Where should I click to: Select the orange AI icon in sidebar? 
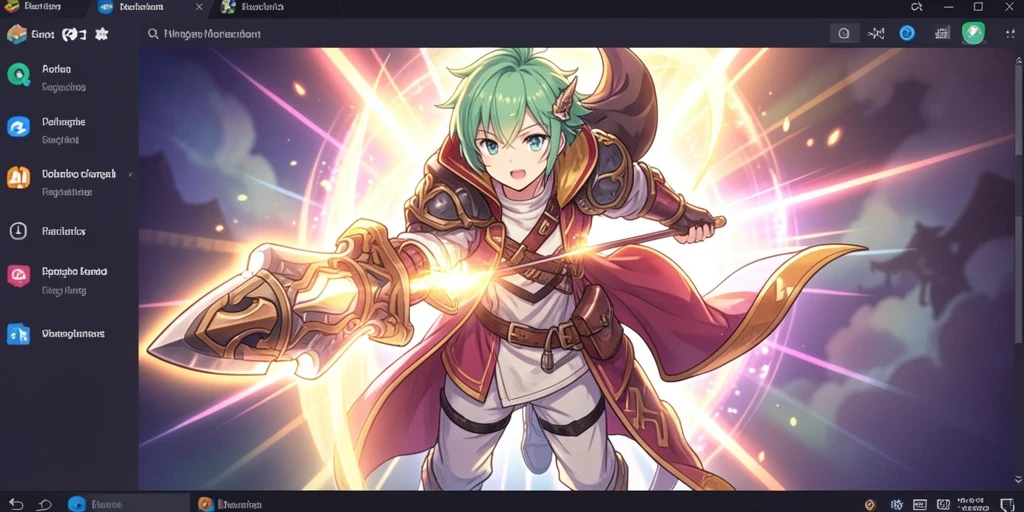[x=18, y=178]
